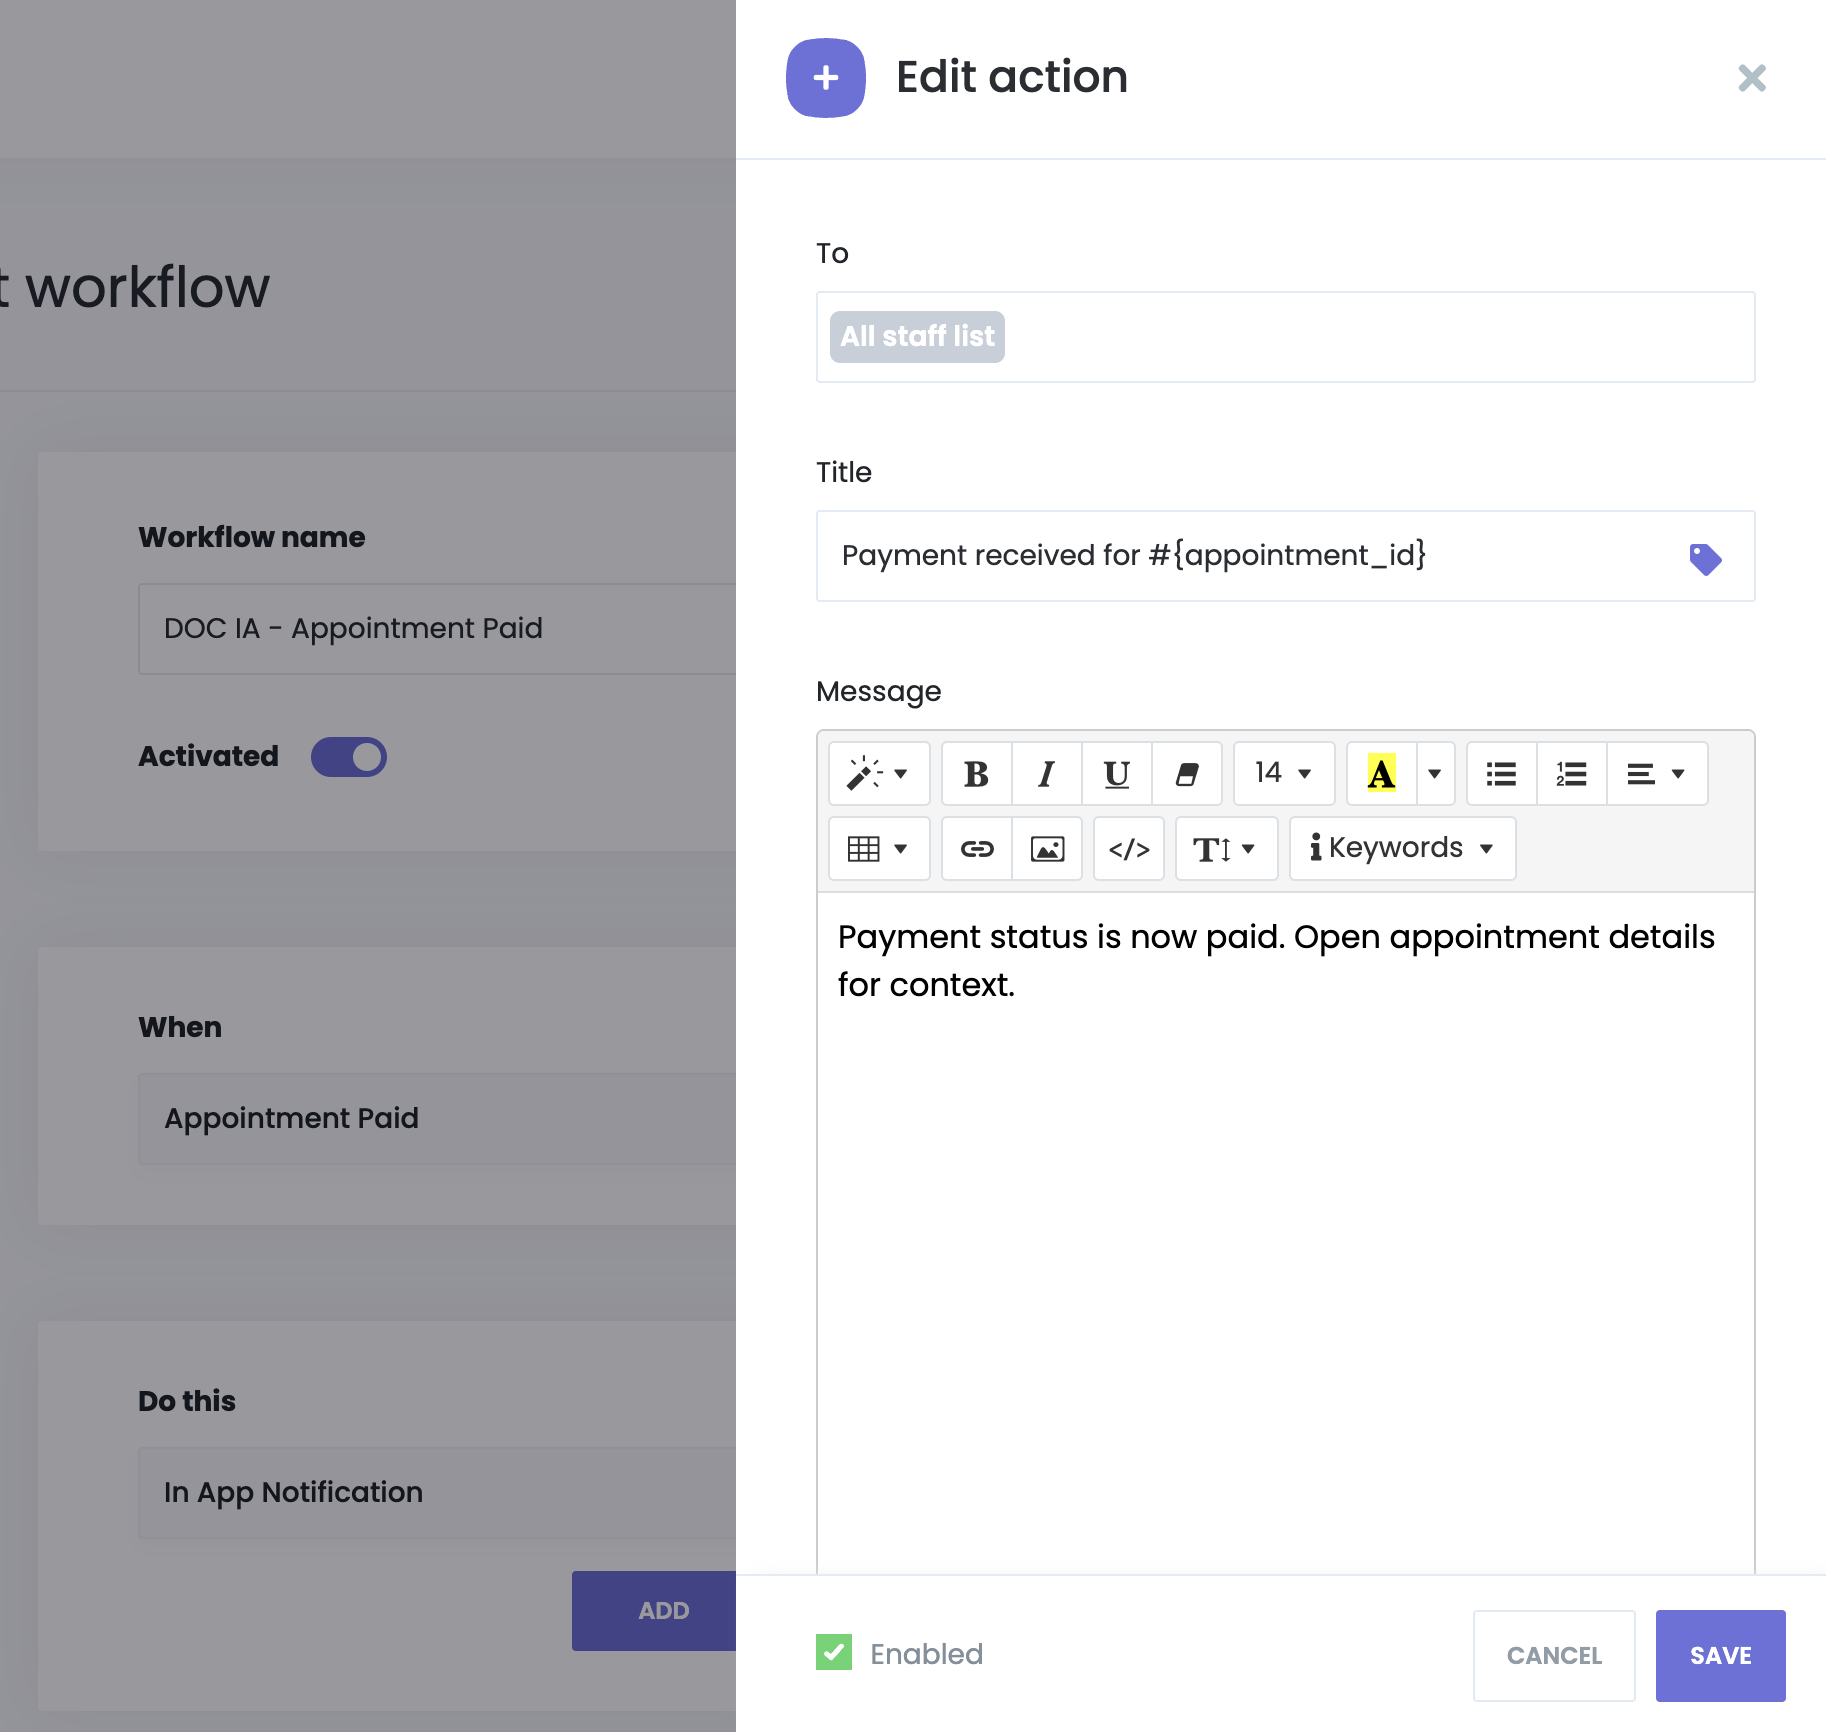
Task: Create an unordered bullet list
Action: coord(1501,774)
